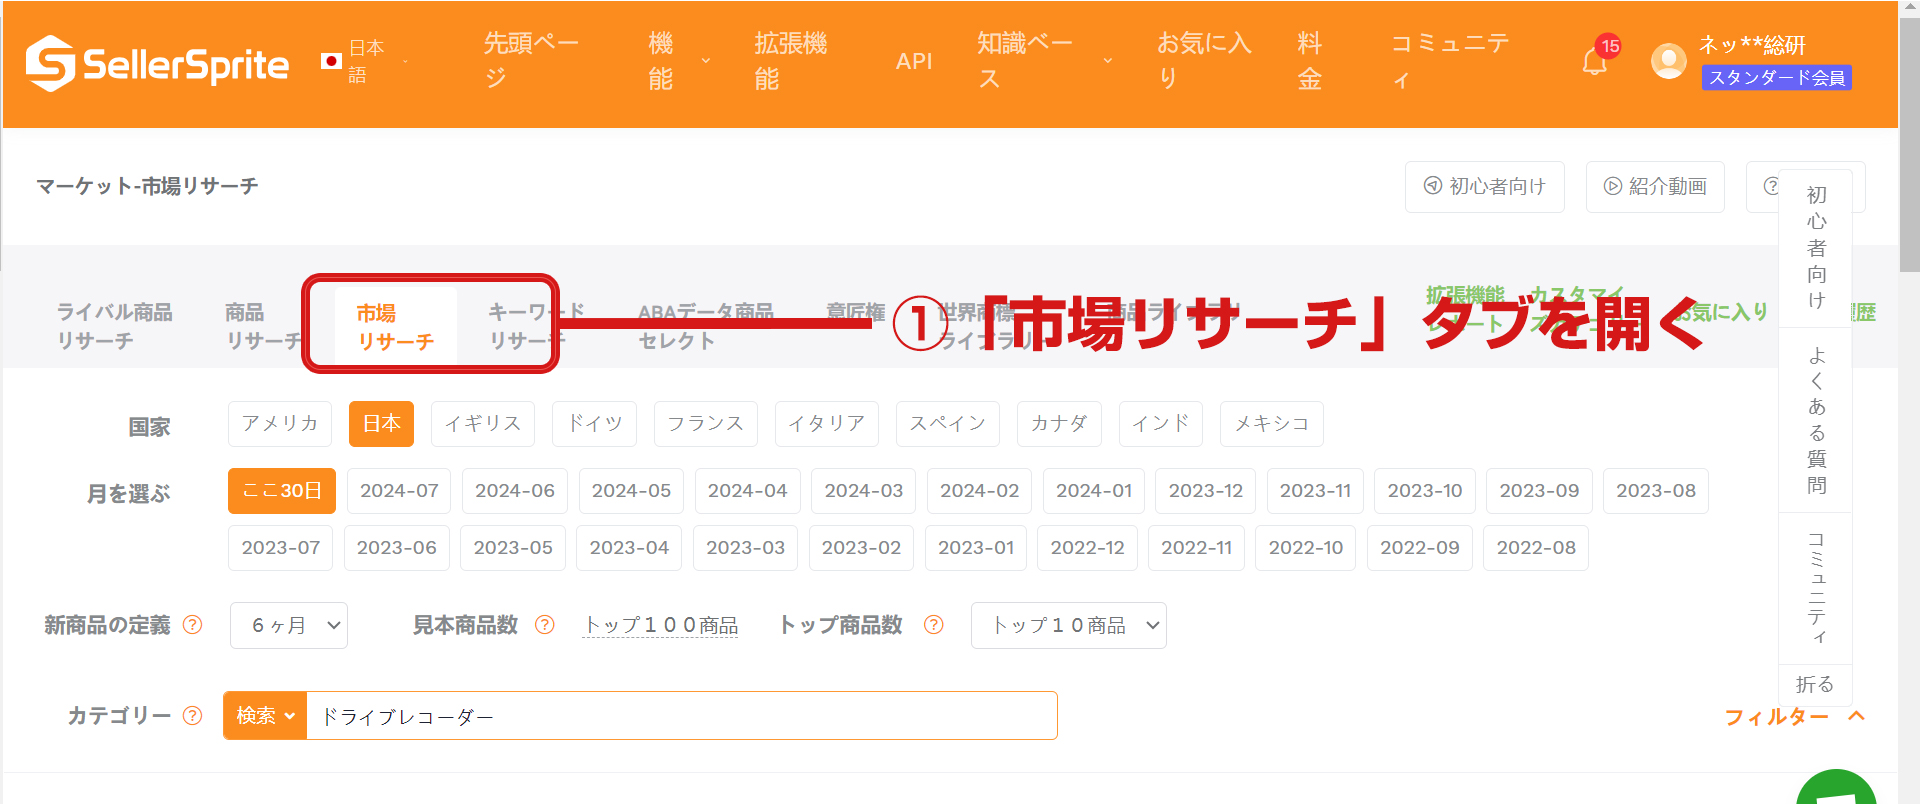Open 料金 in top navigation
This screenshot has height=804, width=1920.
click(x=1310, y=61)
